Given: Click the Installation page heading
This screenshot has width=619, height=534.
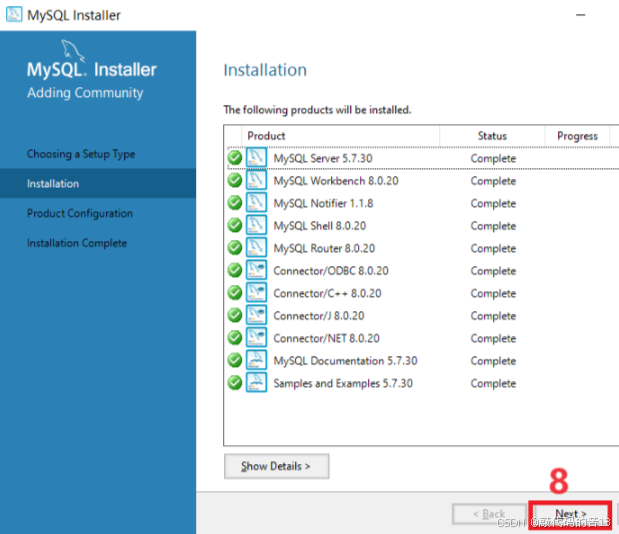Looking at the screenshot, I should click(x=265, y=70).
